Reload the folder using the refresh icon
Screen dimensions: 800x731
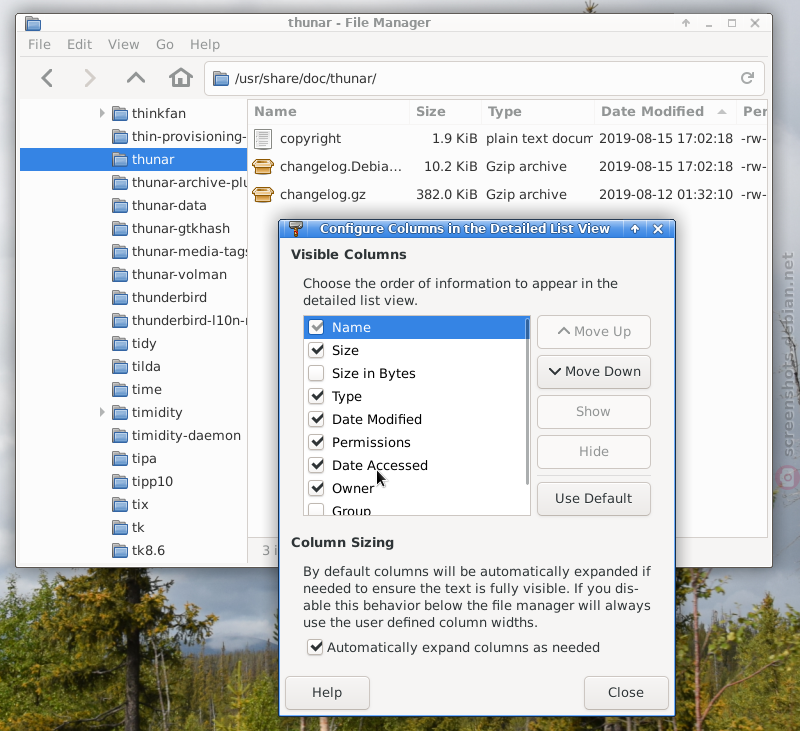pyautogui.click(x=747, y=78)
